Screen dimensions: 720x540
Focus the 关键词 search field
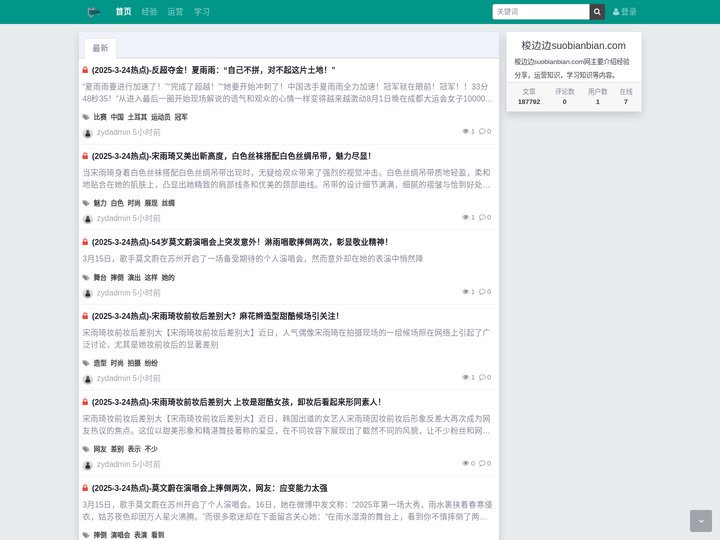[541, 12]
